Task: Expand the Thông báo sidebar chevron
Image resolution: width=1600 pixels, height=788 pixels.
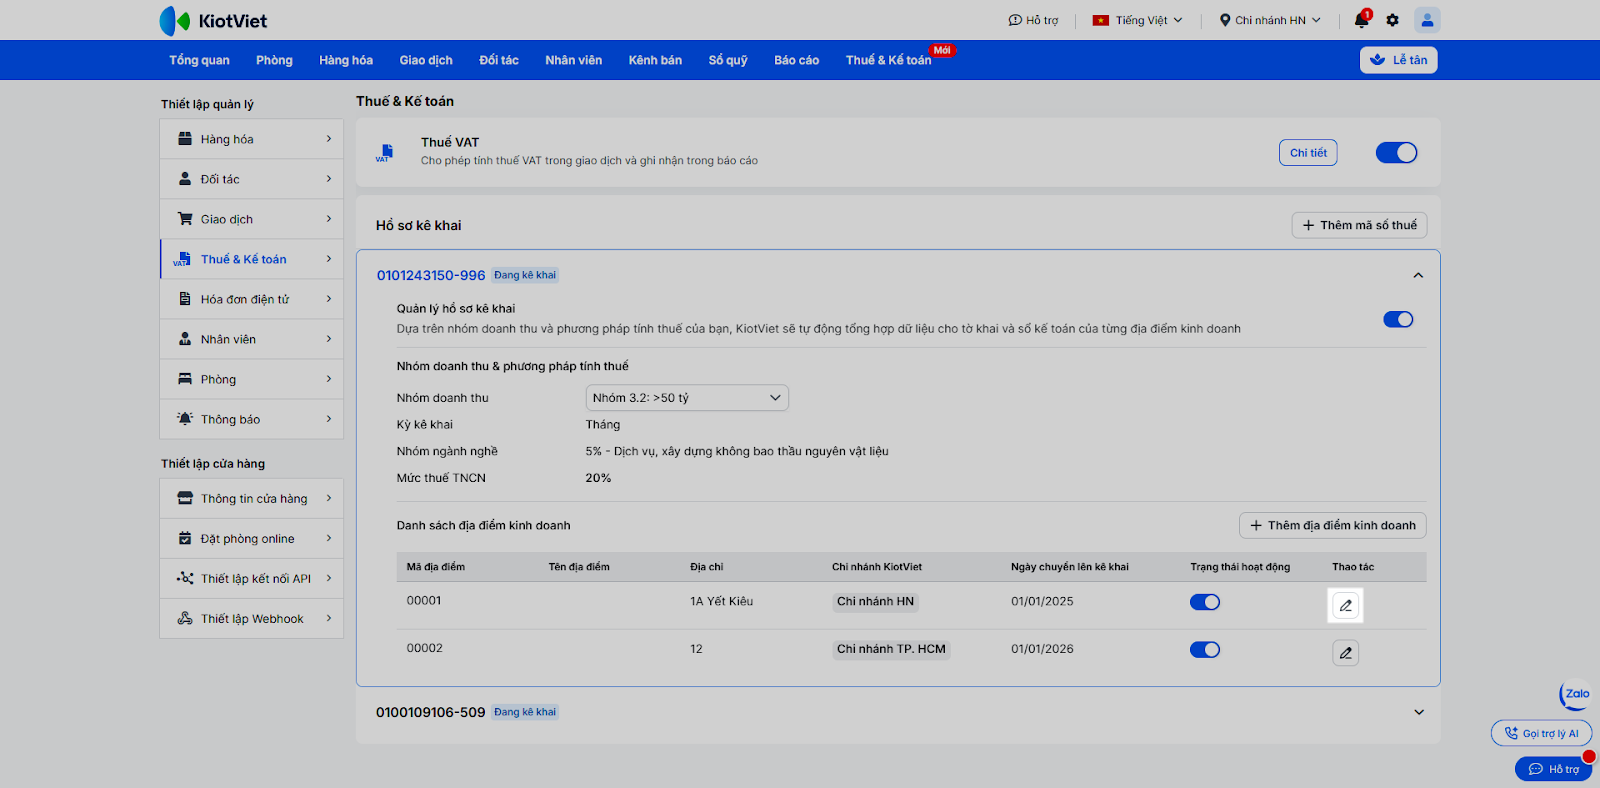Action: [x=328, y=419]
